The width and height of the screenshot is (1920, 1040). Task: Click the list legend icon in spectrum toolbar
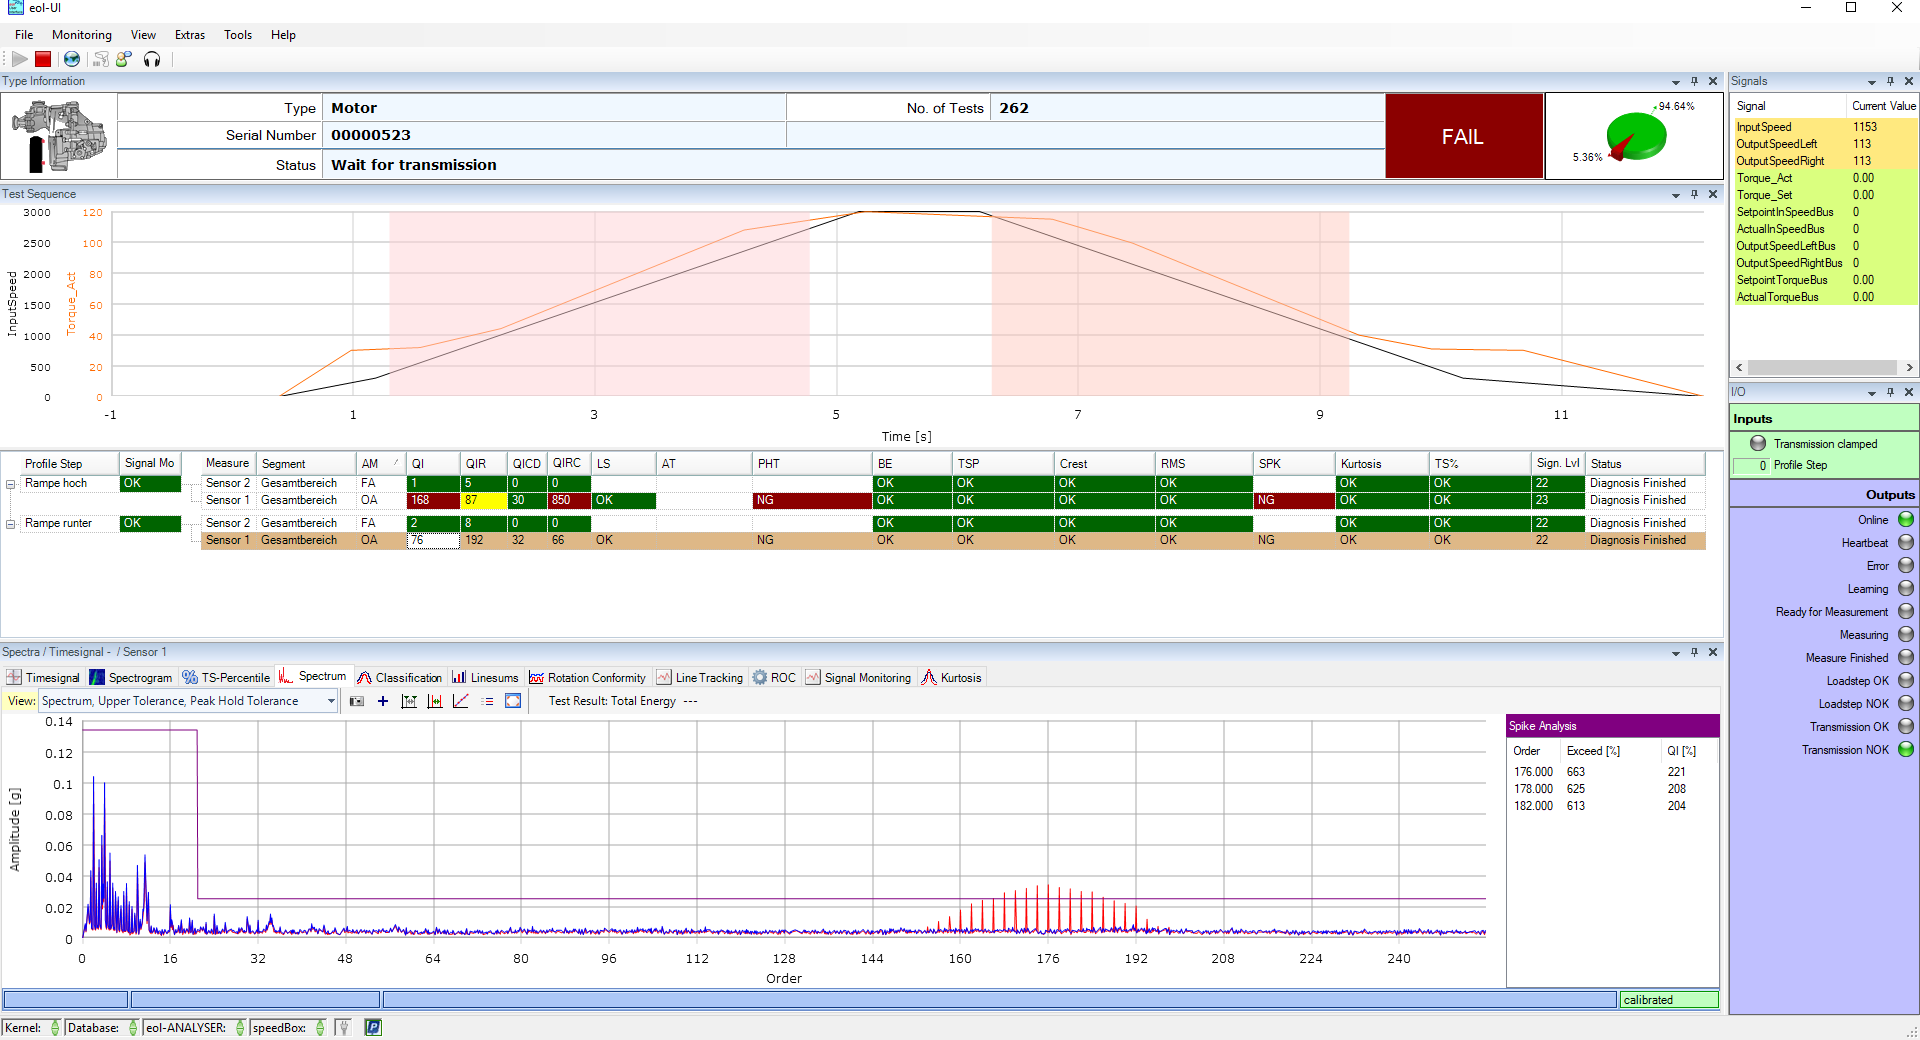pyautogui.click(x=487, y=702)
